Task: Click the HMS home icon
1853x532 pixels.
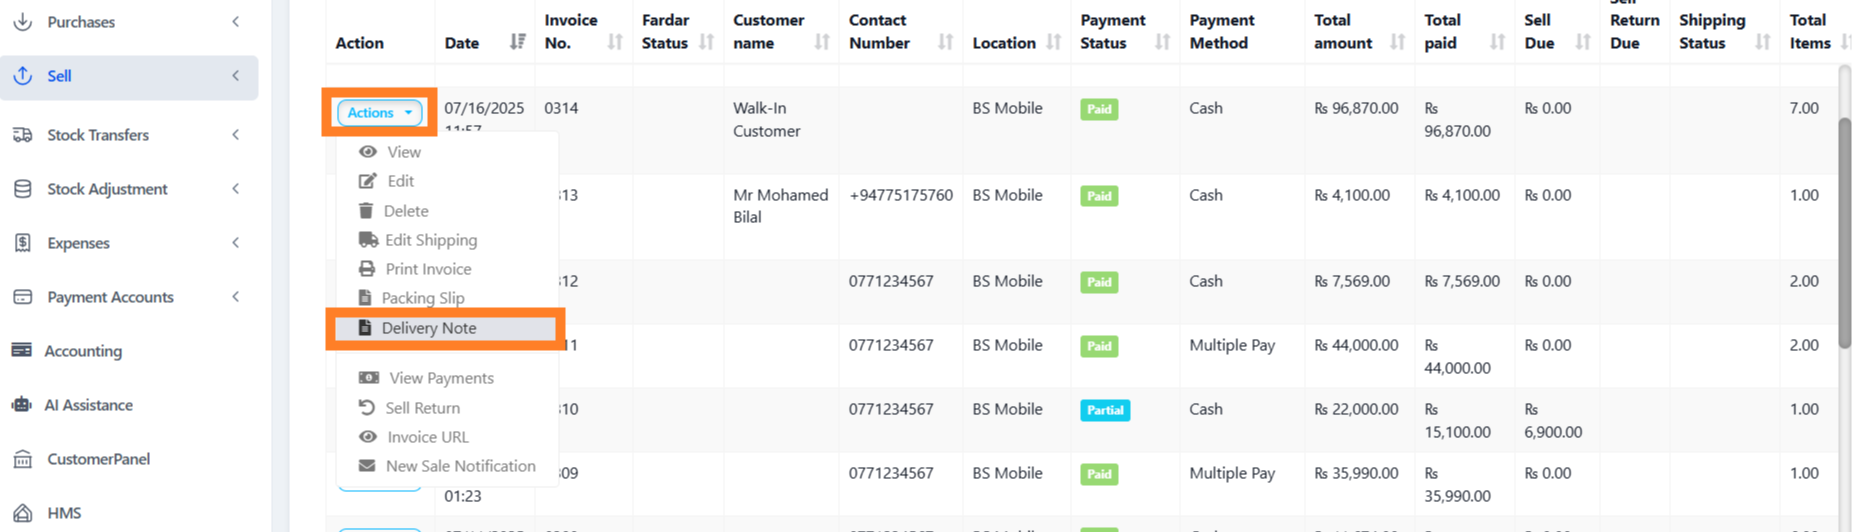Action: pyautogui.click(x=22, y=513)
